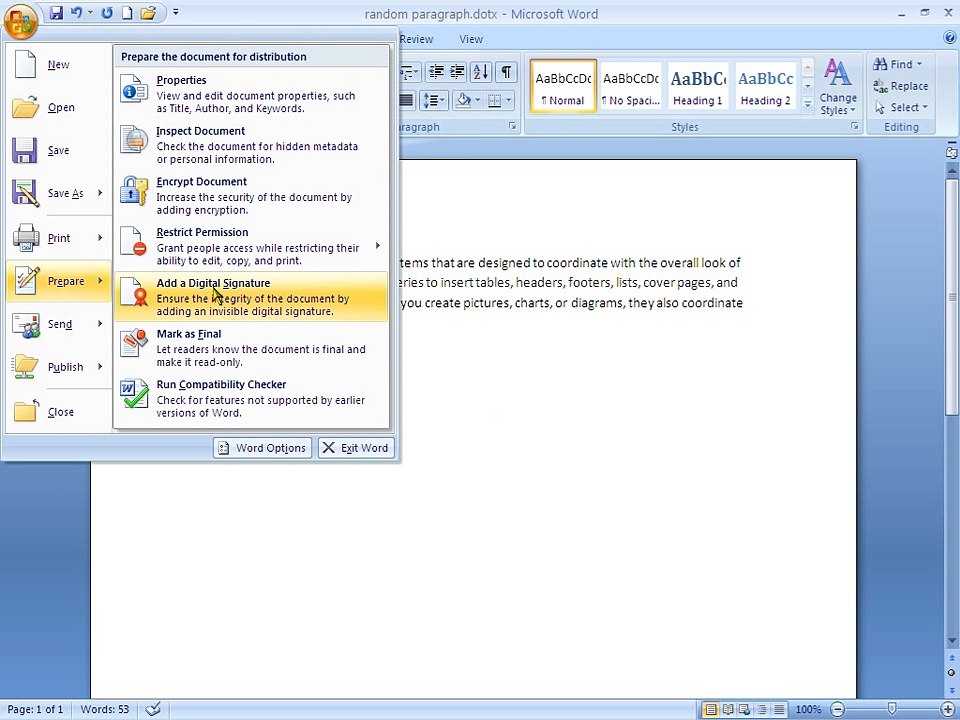Click the Increase Indent icon
The height and width of the screenshot is (720, 960).
pos(457,72)
